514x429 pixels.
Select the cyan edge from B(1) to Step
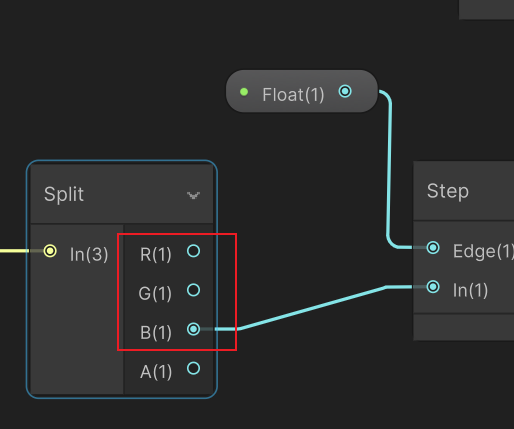coord(312,308)
